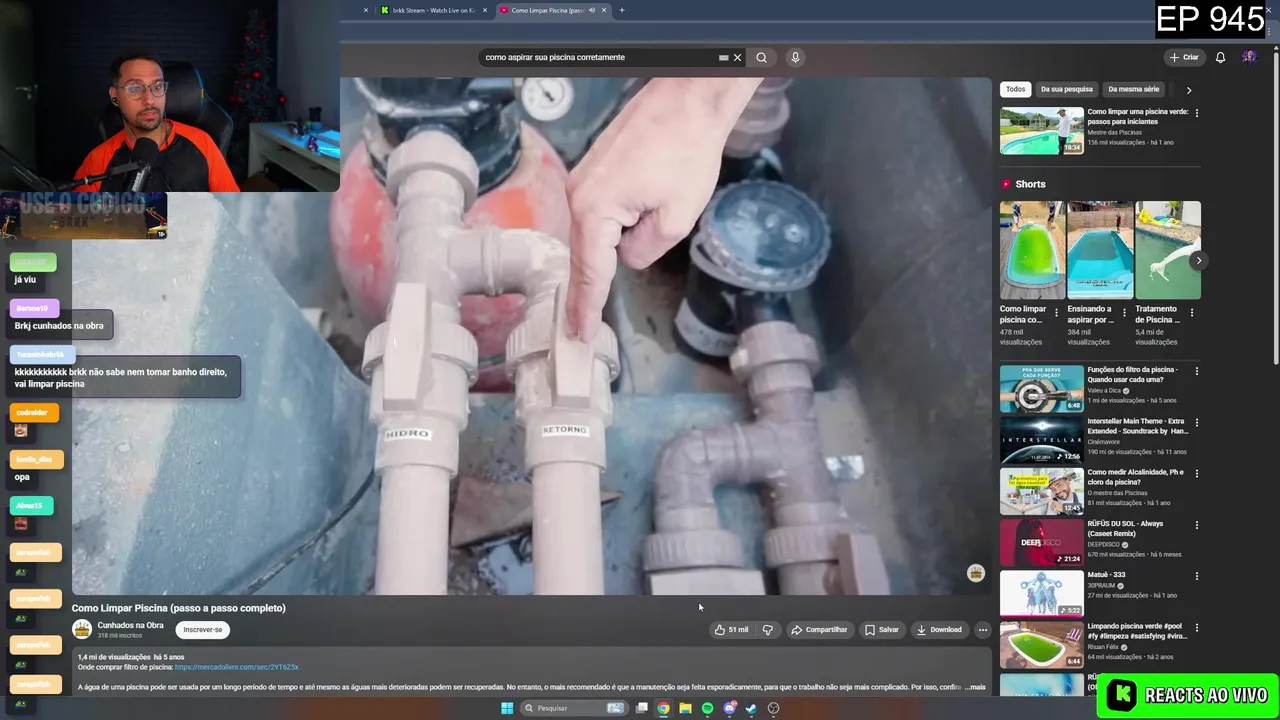Open 'Como limpar uma piscina verde' video thumbnail
This screenshot has height=720, width=1280.
[x=1041, y=131]
